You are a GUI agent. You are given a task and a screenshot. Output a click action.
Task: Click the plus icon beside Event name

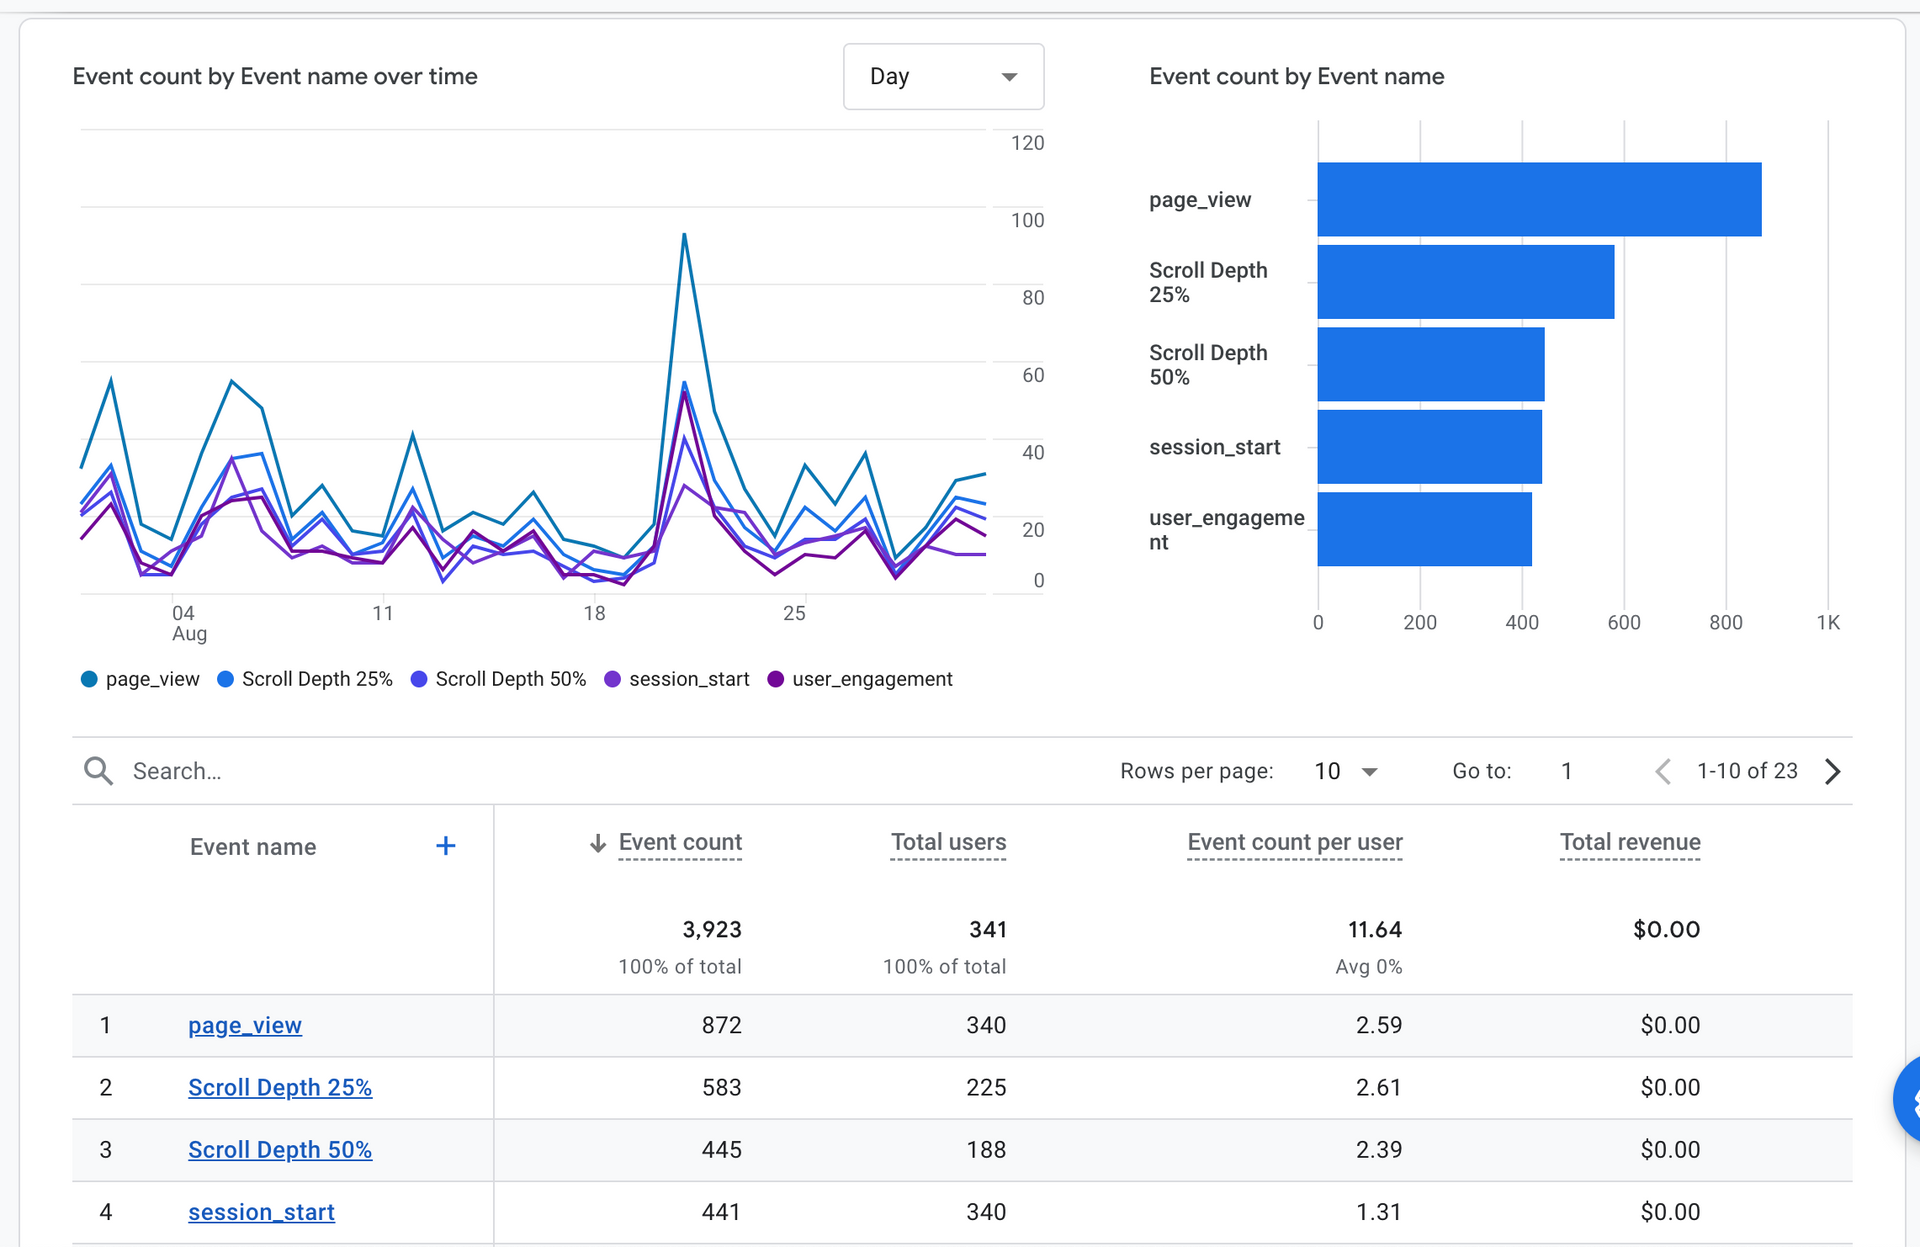(x=446, y=846)
